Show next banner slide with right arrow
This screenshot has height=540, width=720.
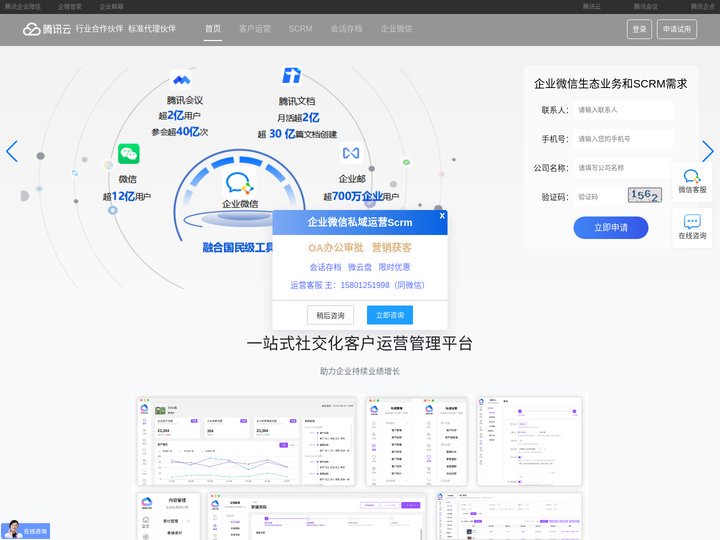coord(708,151)
